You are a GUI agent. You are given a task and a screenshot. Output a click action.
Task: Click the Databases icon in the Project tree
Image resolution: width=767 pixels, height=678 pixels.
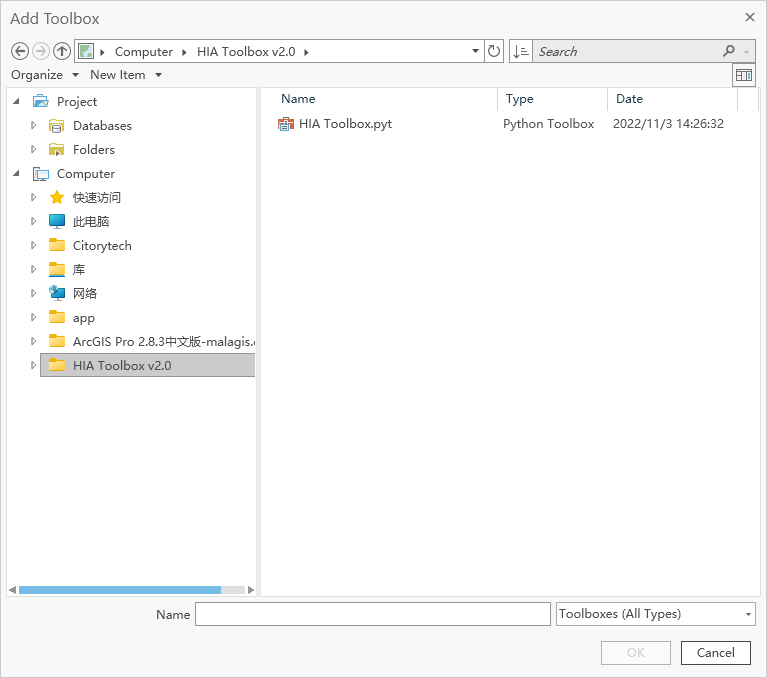click(57, 126)
